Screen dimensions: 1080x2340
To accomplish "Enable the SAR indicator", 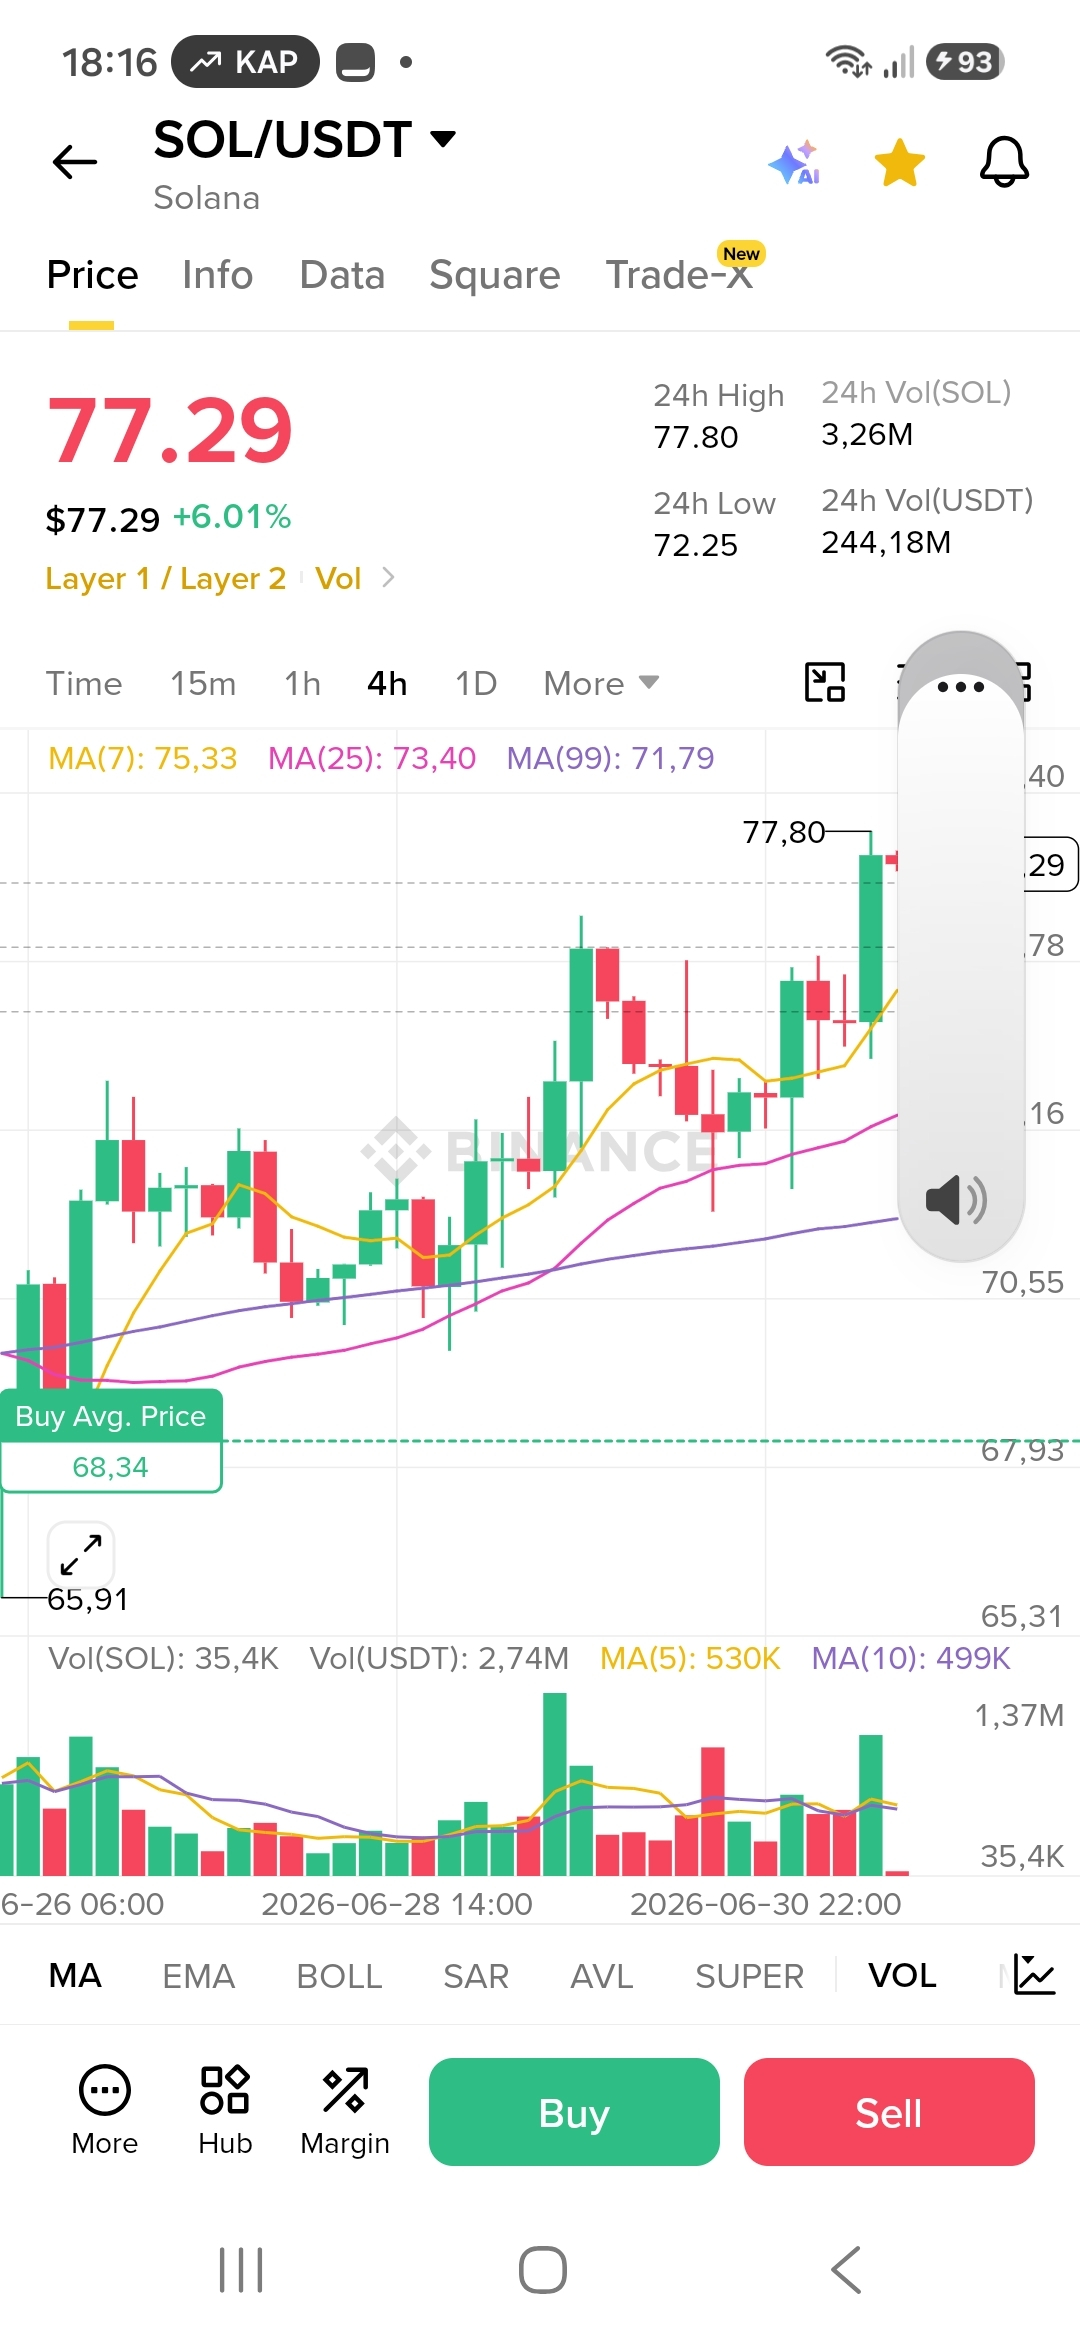I will (476, 1976).
